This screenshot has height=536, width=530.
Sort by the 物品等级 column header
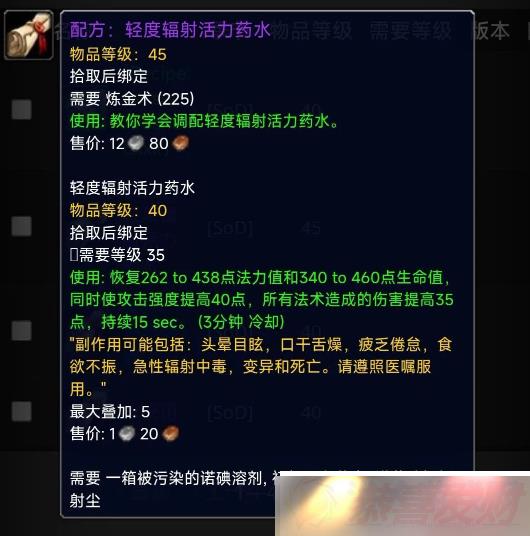pos(311,30)
